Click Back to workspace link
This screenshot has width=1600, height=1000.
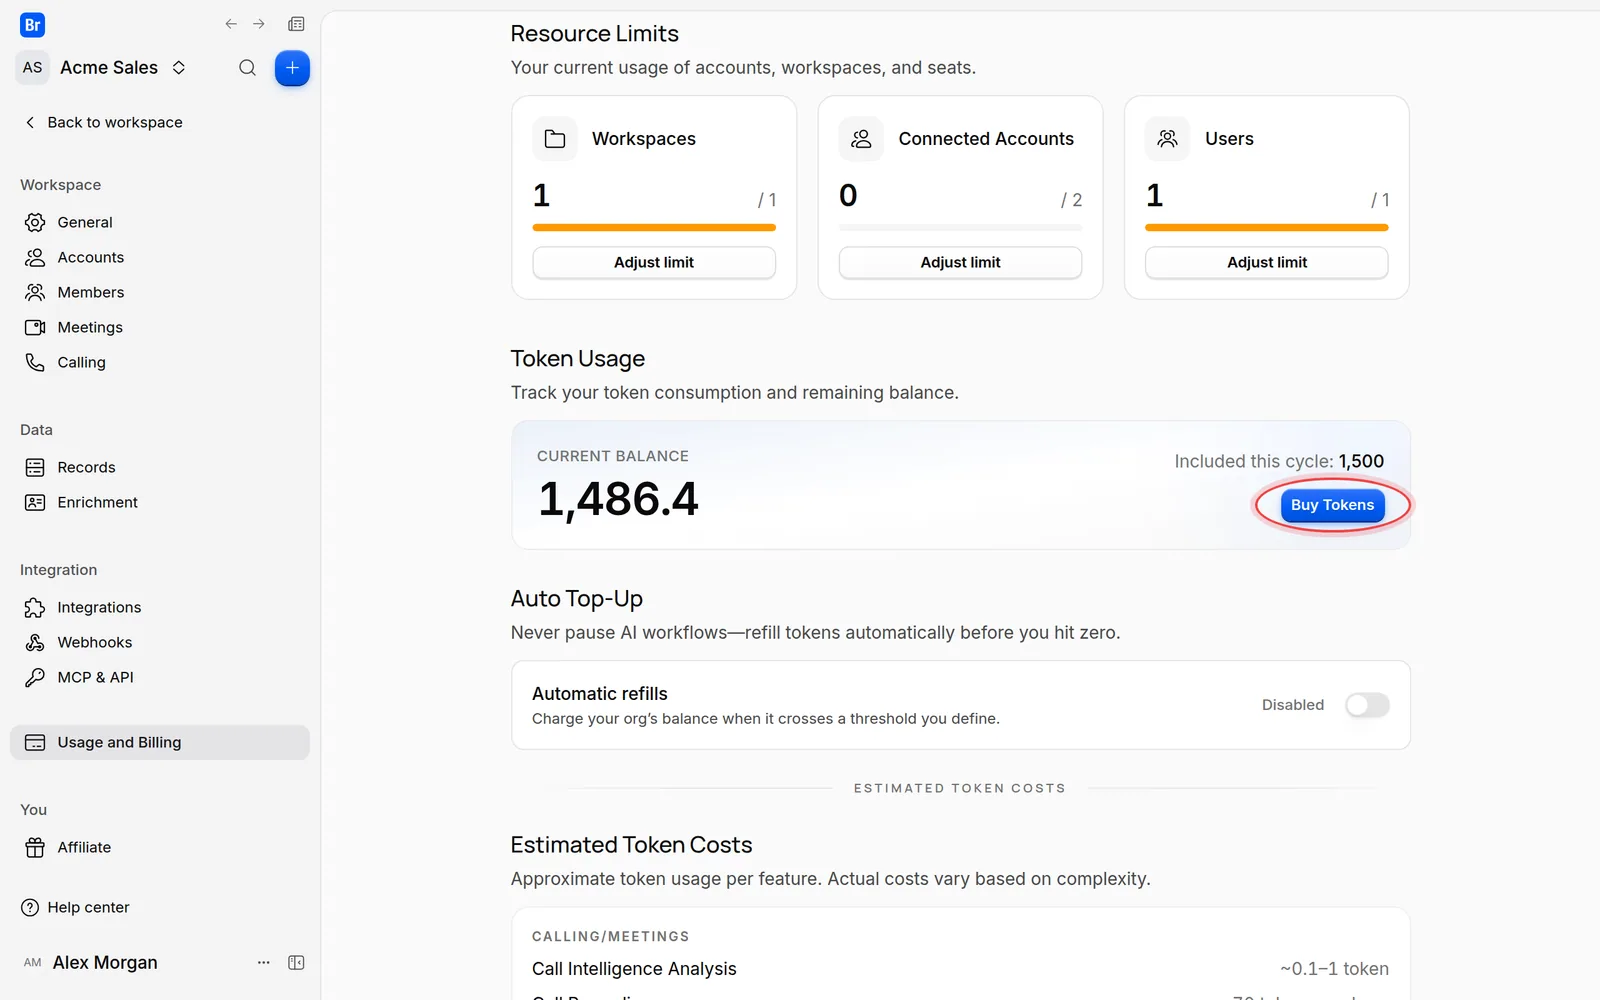pyautogui.click(x=103, y=122)
